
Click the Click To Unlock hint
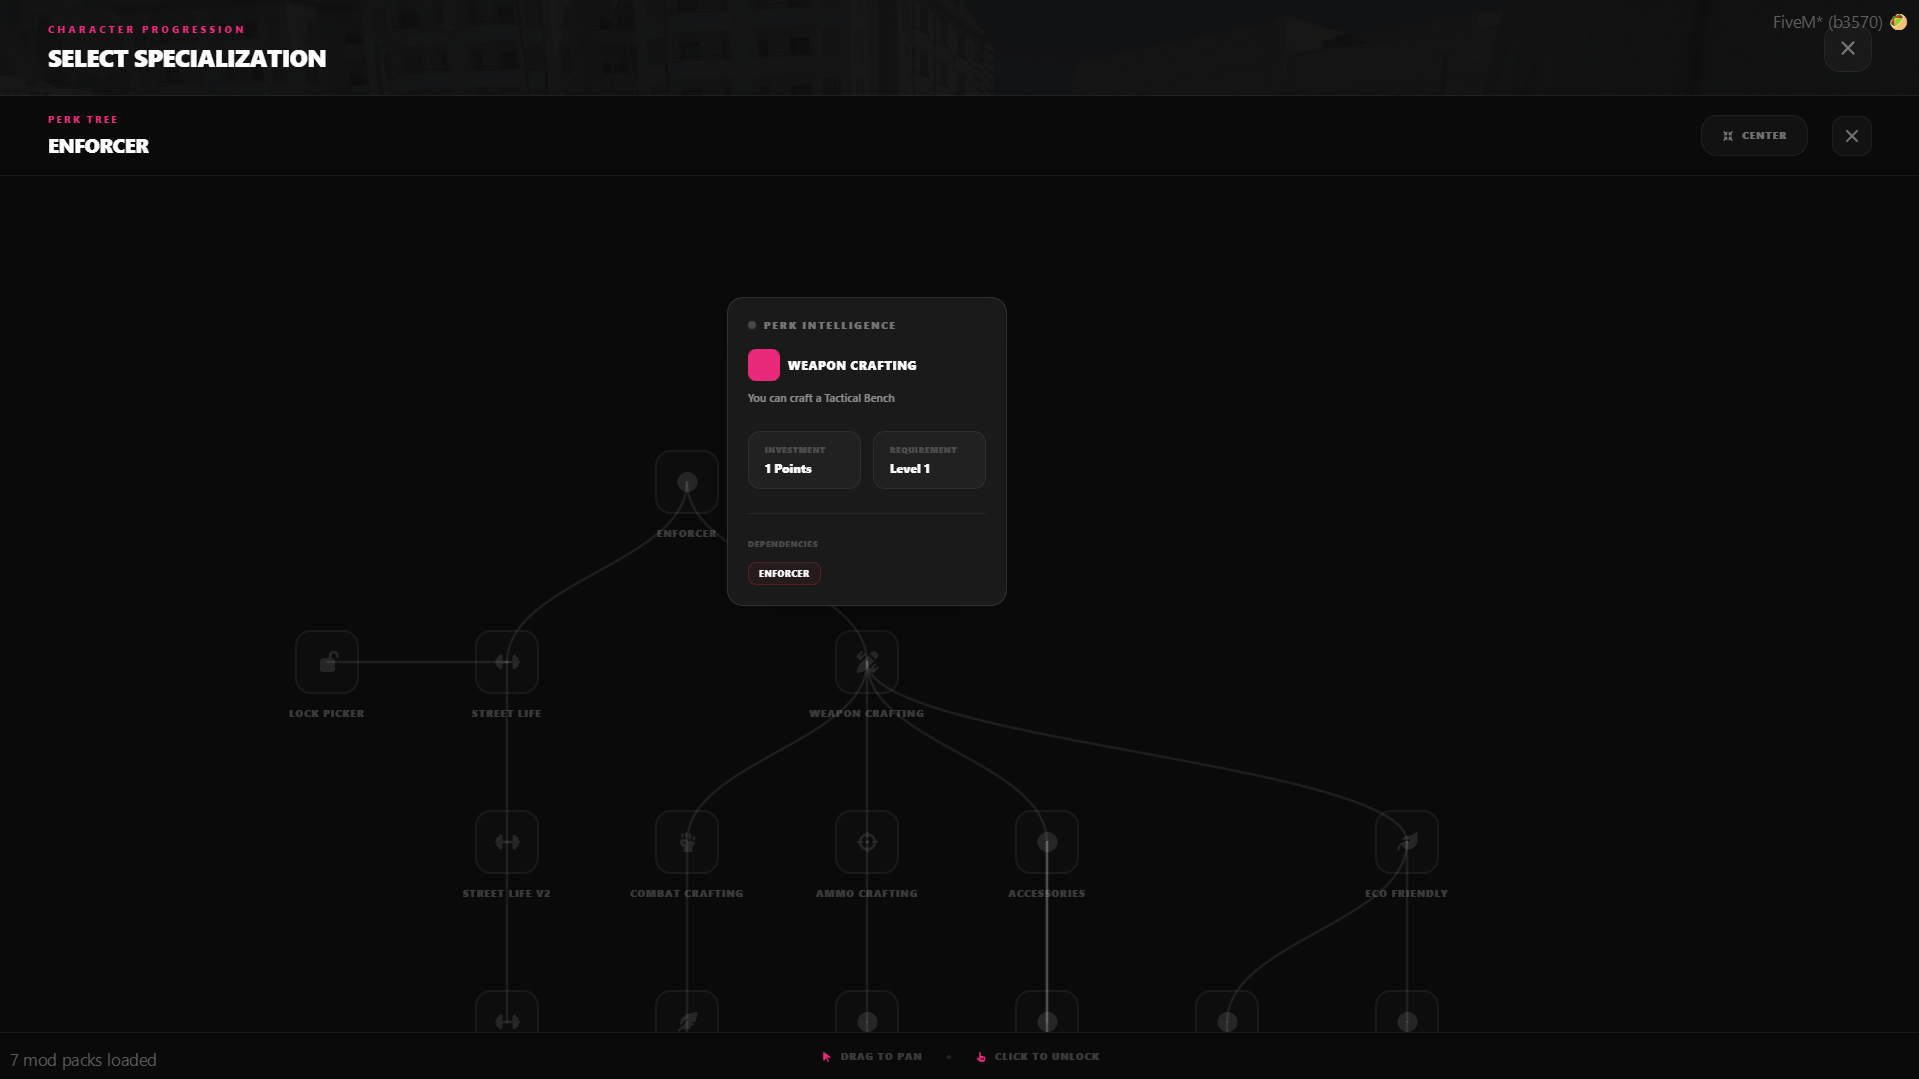pyautogui.click(x=1038, y=1057)
